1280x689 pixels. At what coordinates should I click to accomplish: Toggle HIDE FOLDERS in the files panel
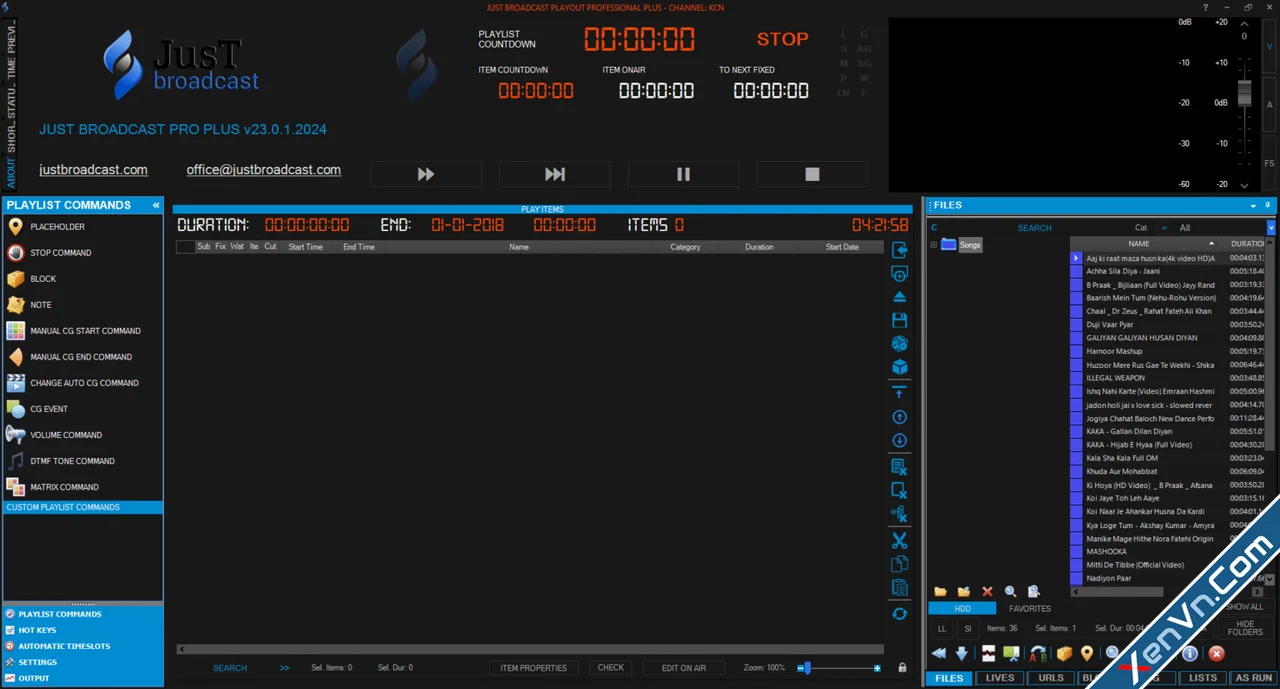(1244, 628)
